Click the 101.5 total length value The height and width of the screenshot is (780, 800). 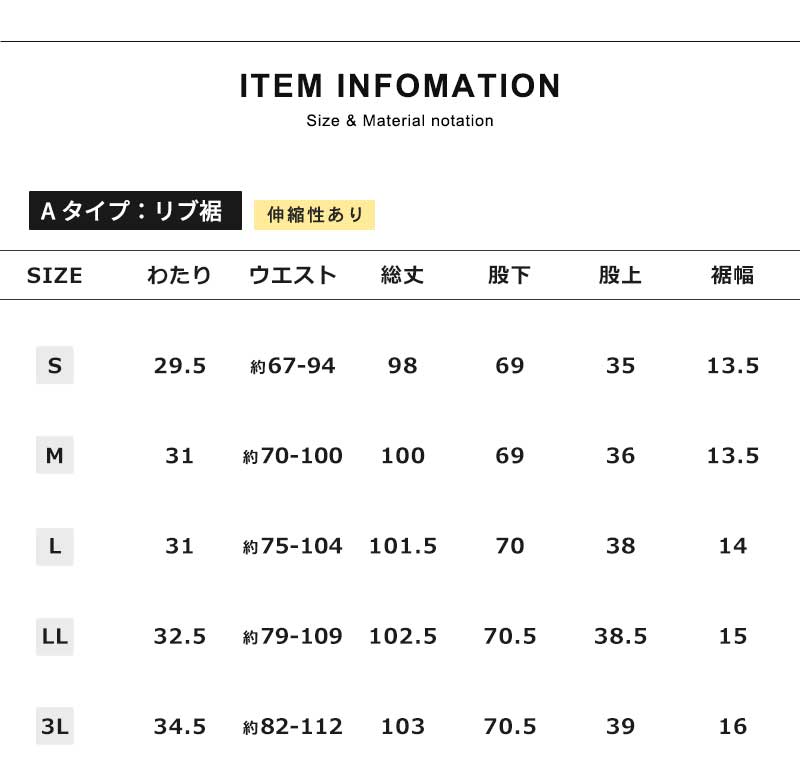[403, 546]
